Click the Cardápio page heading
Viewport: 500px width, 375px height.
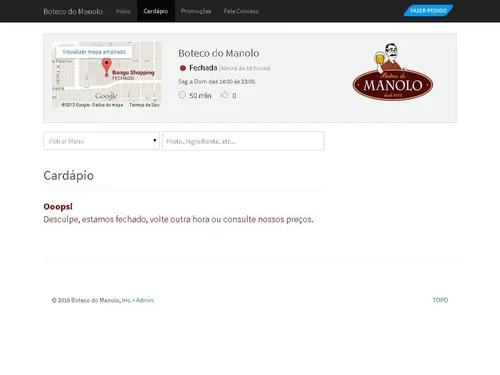coord(69,175)
